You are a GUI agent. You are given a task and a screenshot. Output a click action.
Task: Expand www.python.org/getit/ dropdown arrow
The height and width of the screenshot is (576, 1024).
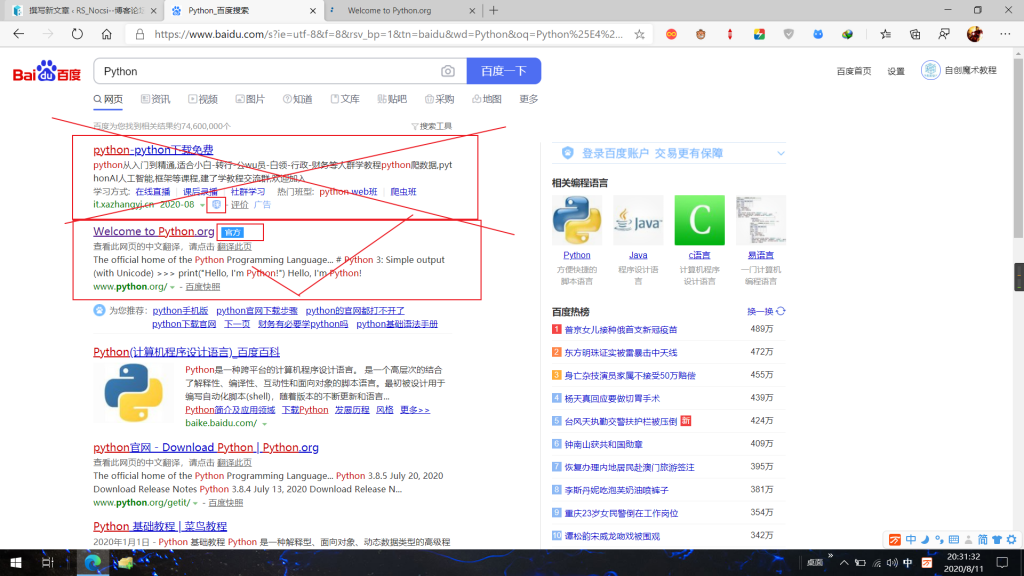click(195, 504)
